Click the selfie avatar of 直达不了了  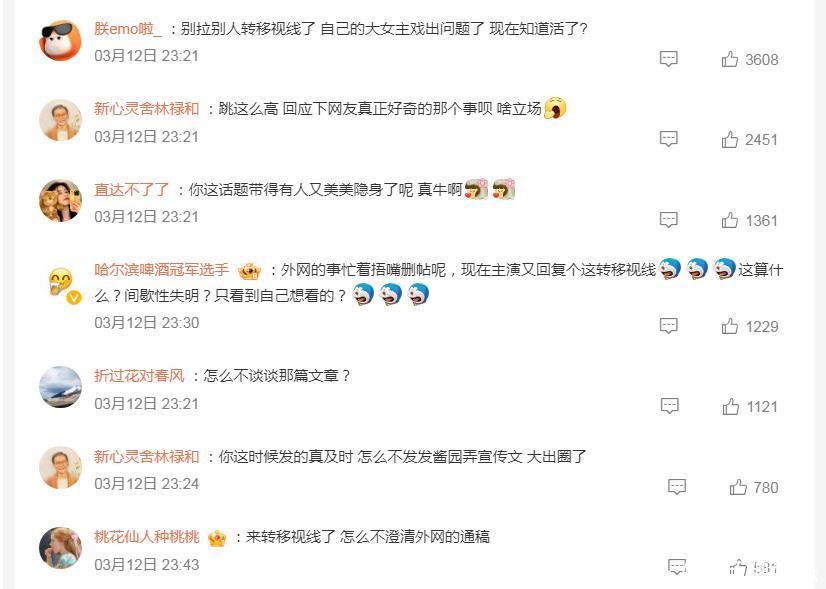[x=61, y=201]
